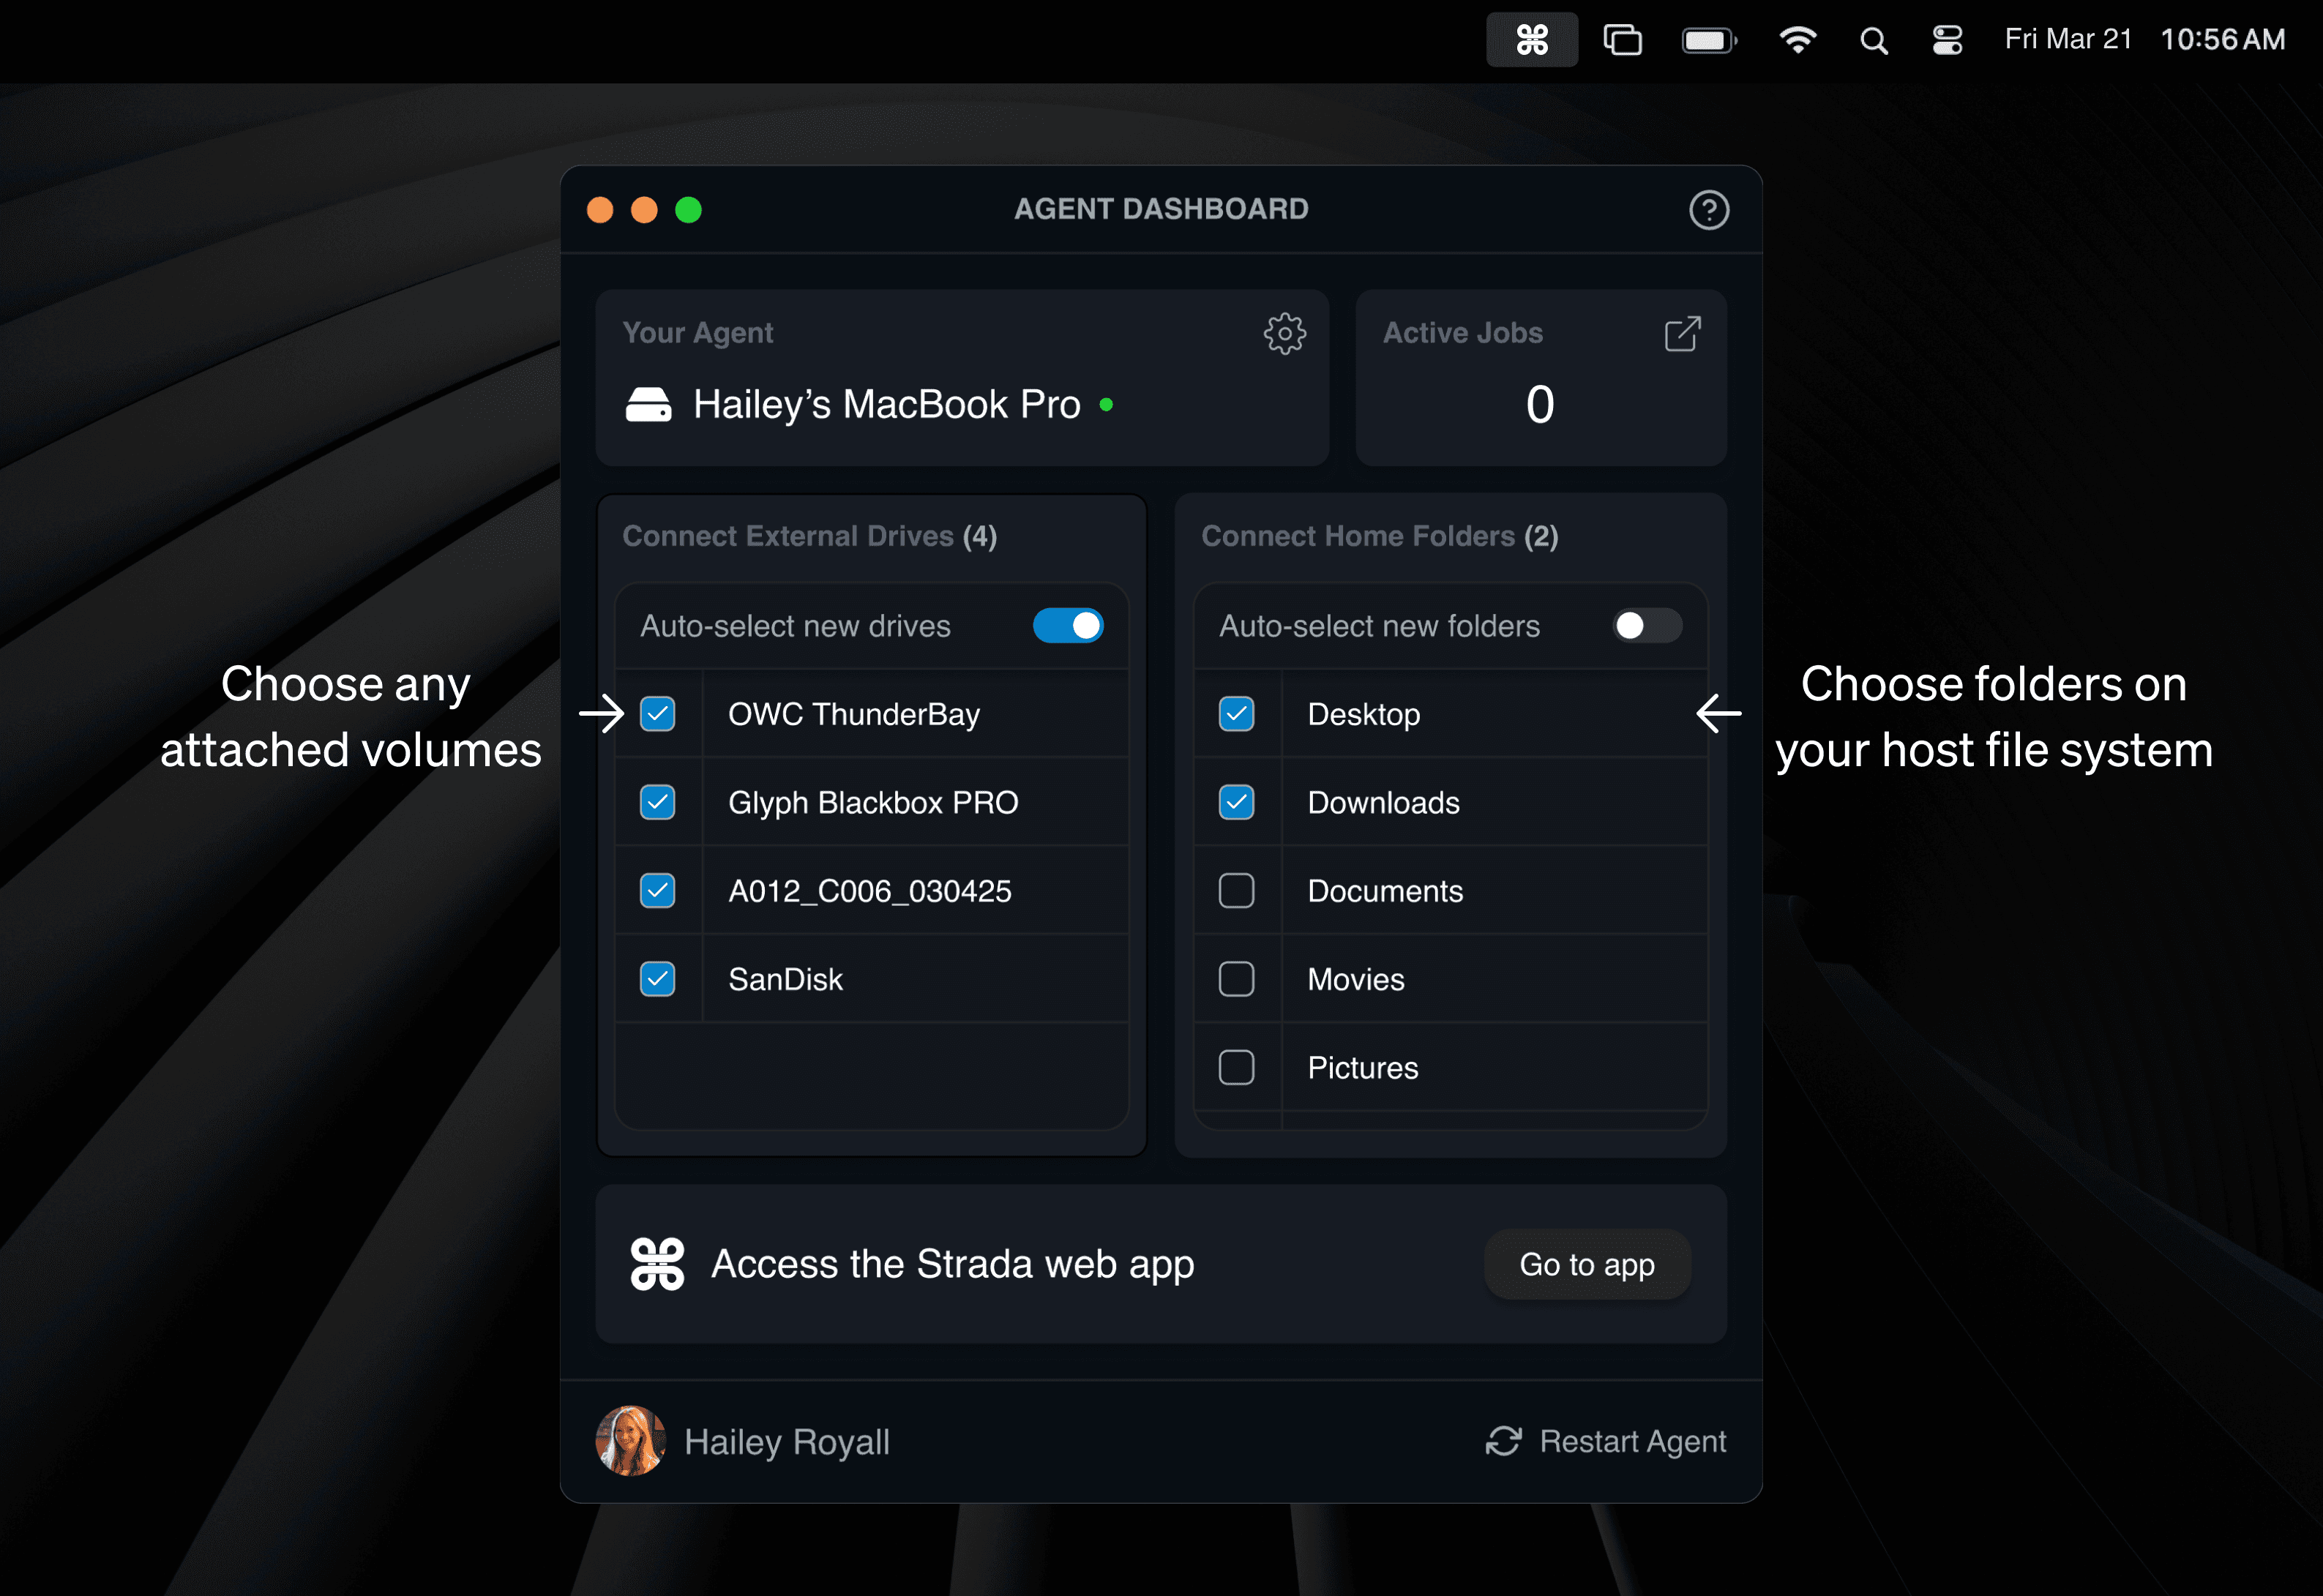Open the screen mirroring menu bar icon
The height and width of the screenshot is (1596, 2323).
pos(1622,40)
